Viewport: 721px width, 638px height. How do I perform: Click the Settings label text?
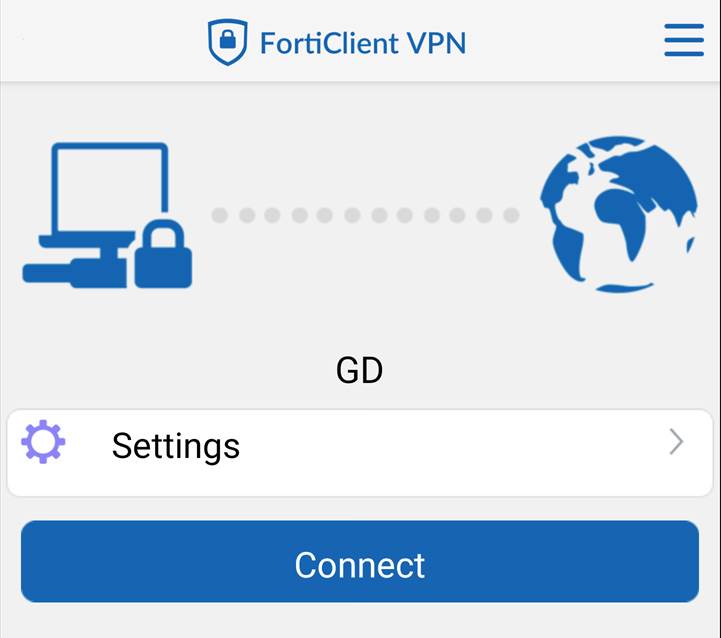pyautogui.click(x=176, y=446)
